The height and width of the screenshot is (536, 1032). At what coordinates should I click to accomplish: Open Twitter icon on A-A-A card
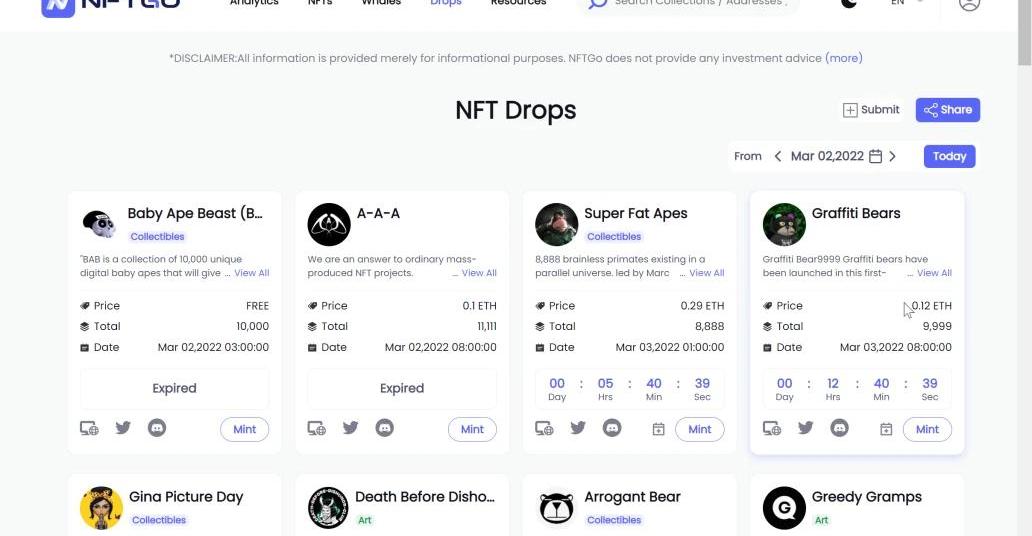[x=351, y=428]
